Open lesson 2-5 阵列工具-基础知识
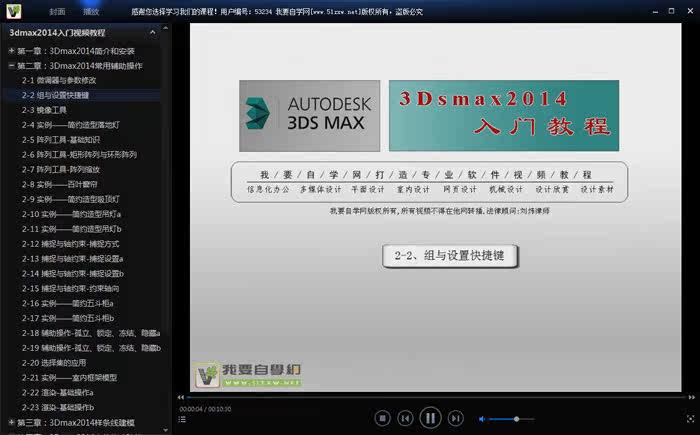This screenshot has height=435, width=700. click(61, 140)
